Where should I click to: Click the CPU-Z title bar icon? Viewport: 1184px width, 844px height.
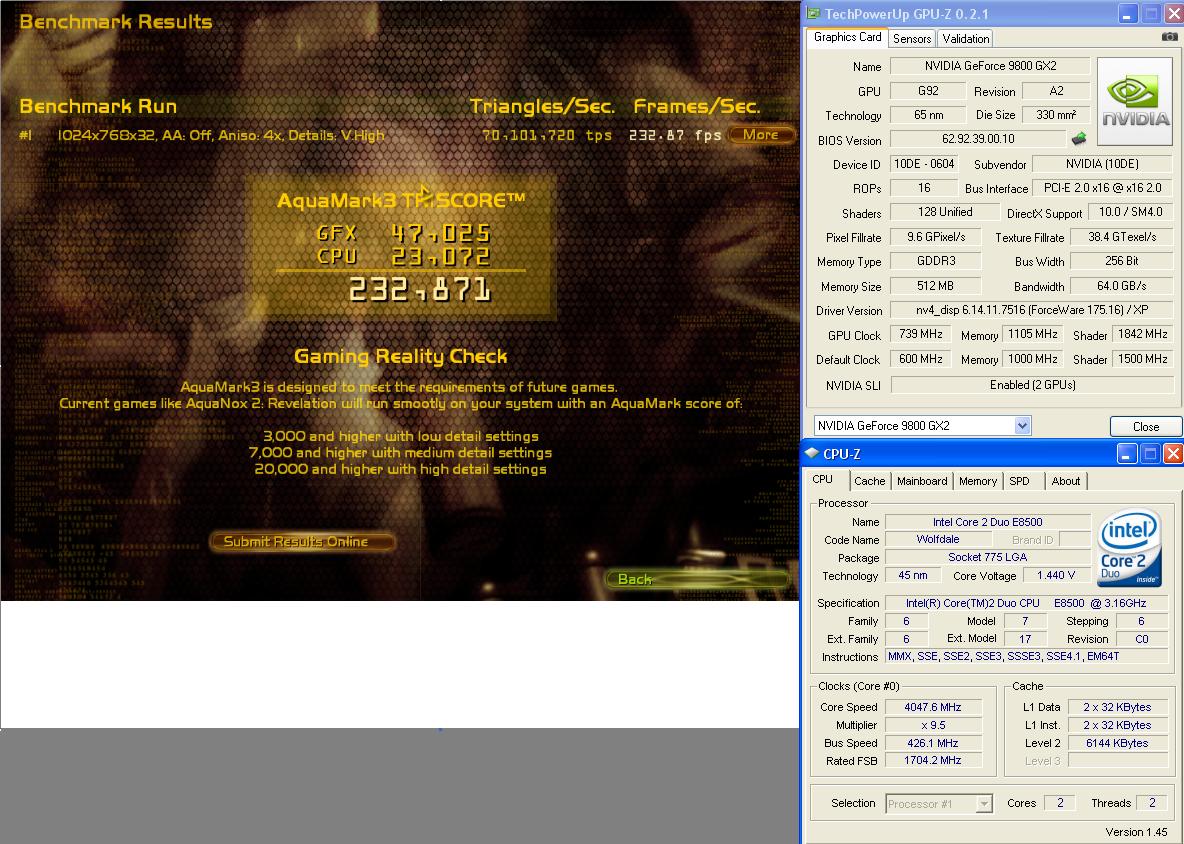[812, 454]
